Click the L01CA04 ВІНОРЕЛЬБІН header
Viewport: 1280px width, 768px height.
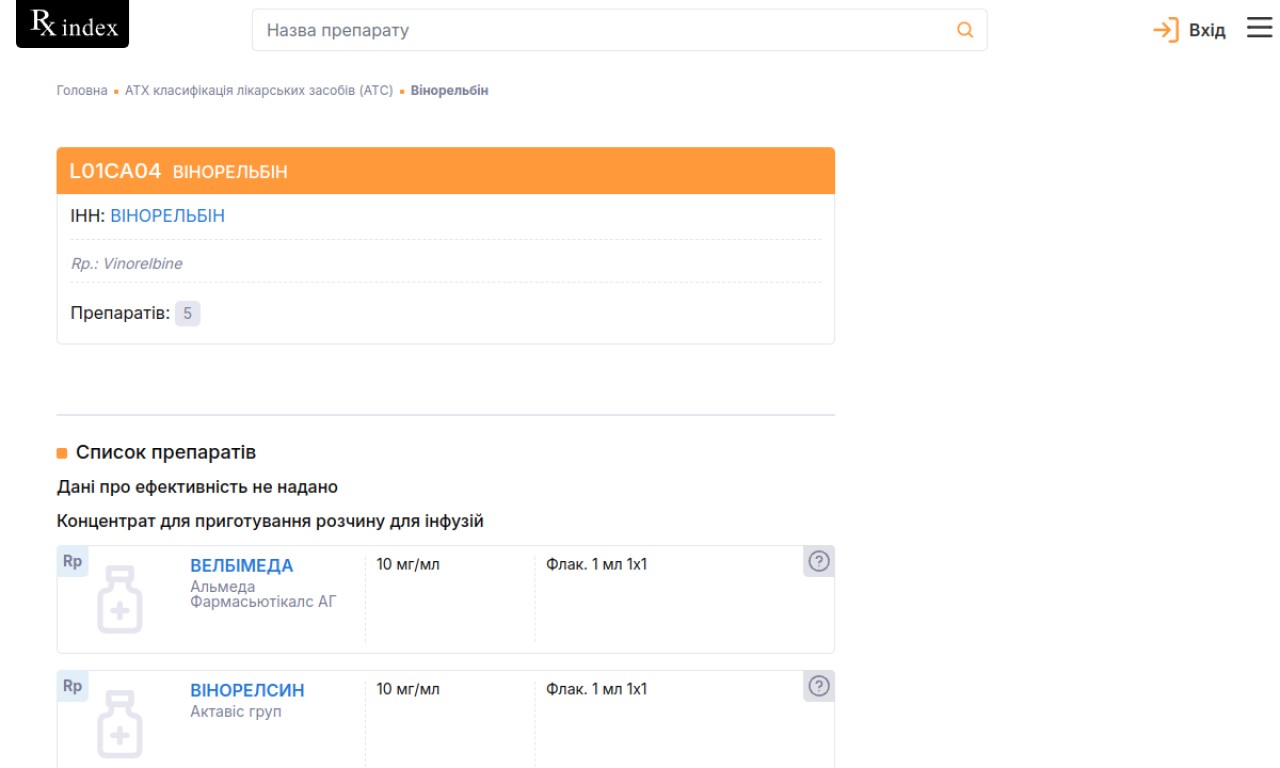(x=446, y=171)
